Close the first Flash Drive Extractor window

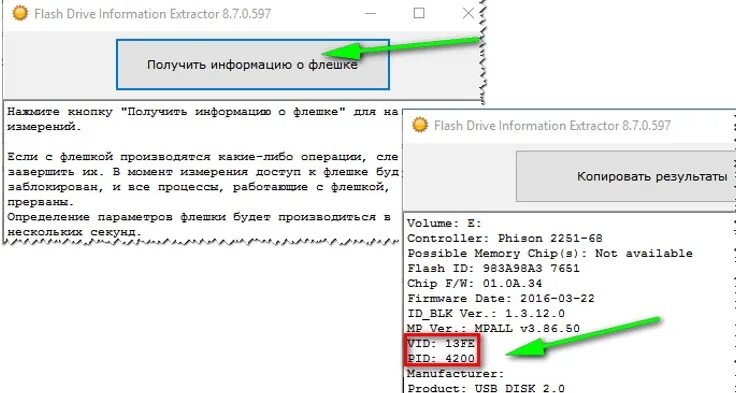click(468, 14)
